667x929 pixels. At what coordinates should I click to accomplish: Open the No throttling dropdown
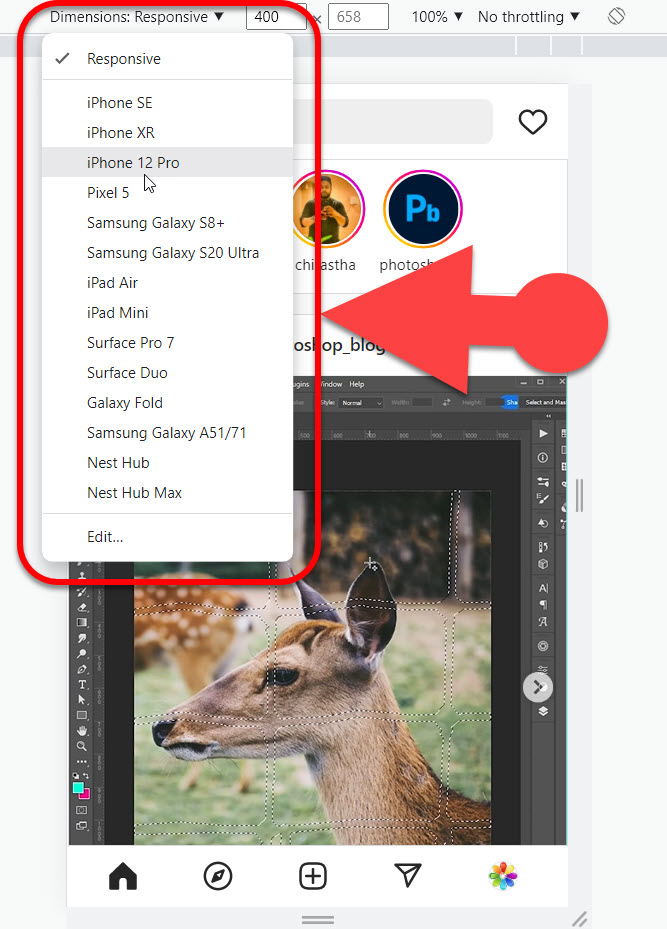528,17
